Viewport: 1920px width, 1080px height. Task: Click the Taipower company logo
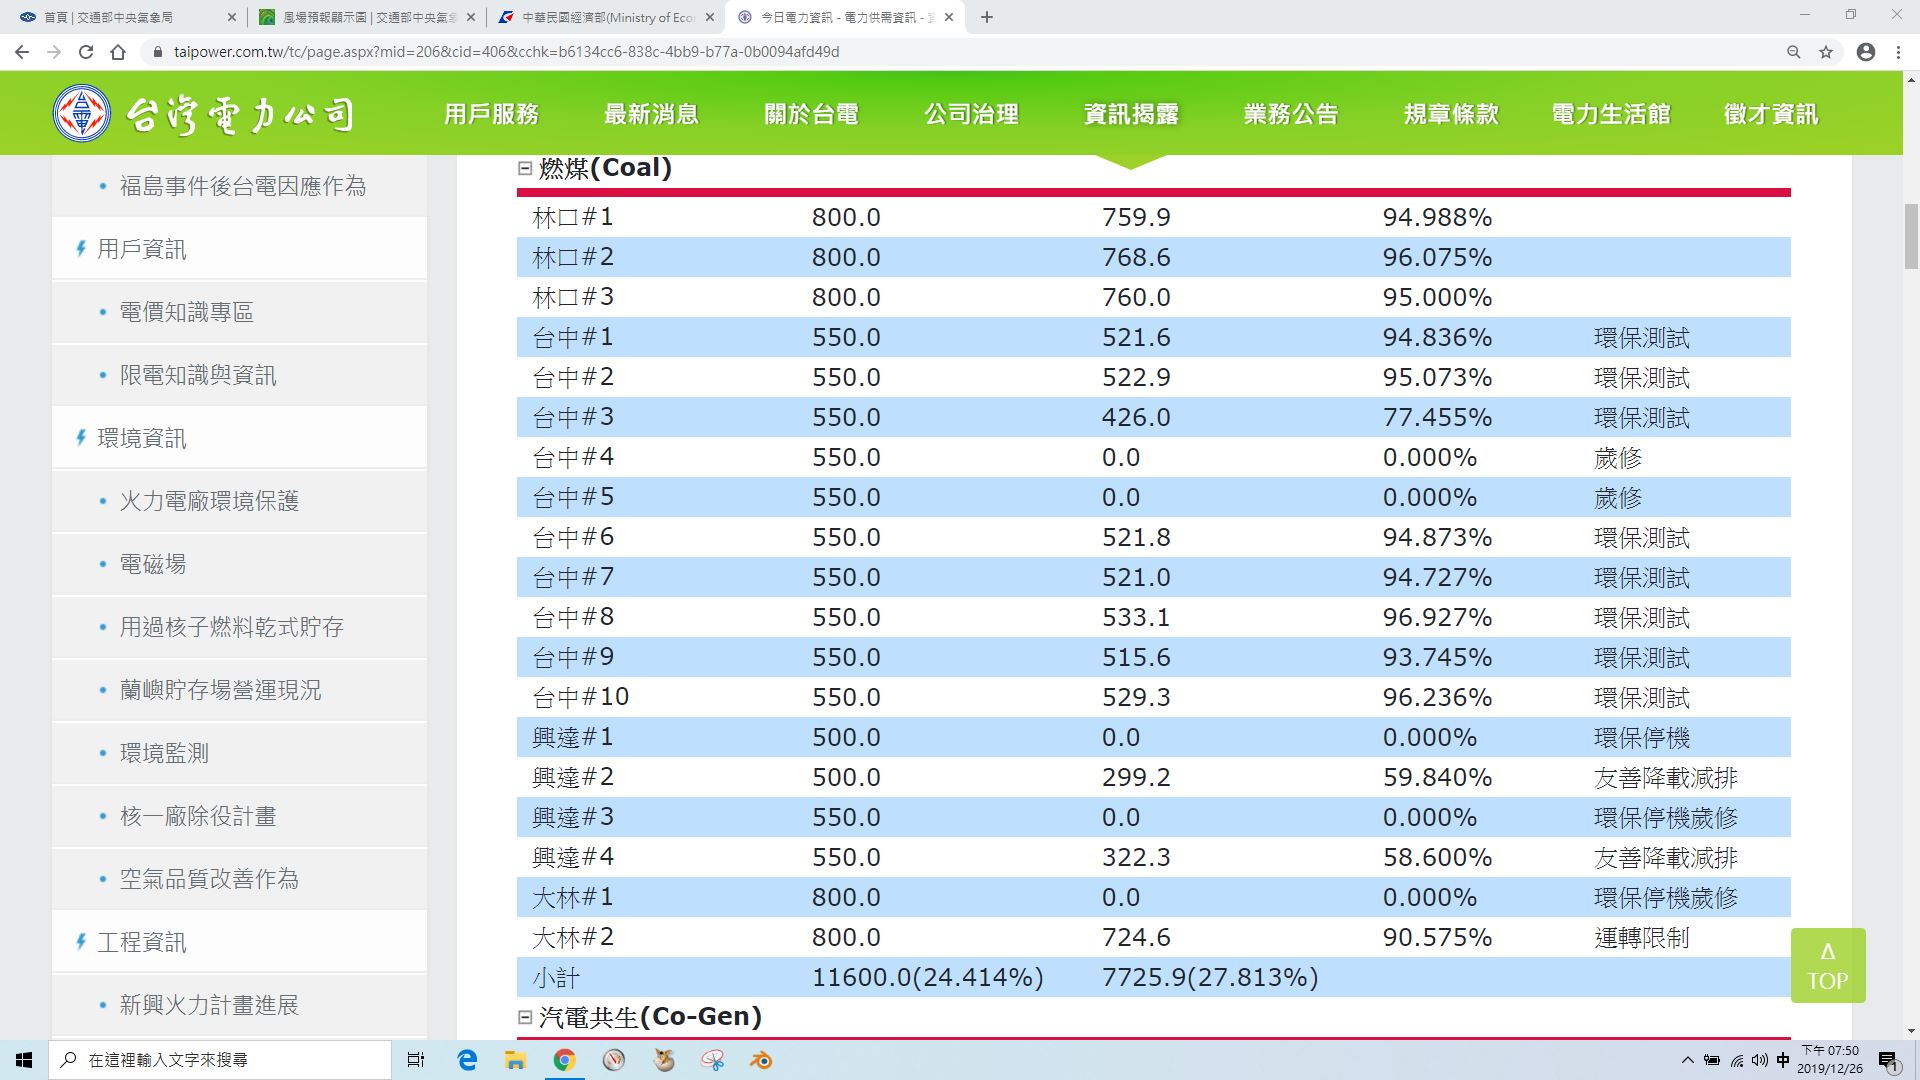click(x=203, y=113)
